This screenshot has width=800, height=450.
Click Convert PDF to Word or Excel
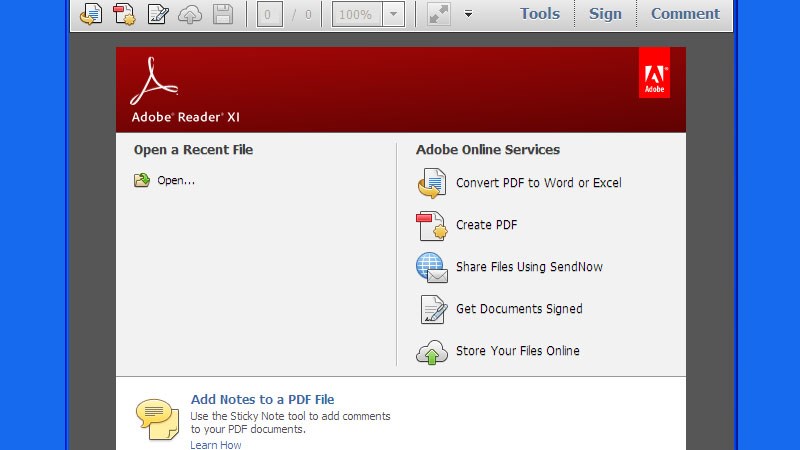[x=539, y=183]
